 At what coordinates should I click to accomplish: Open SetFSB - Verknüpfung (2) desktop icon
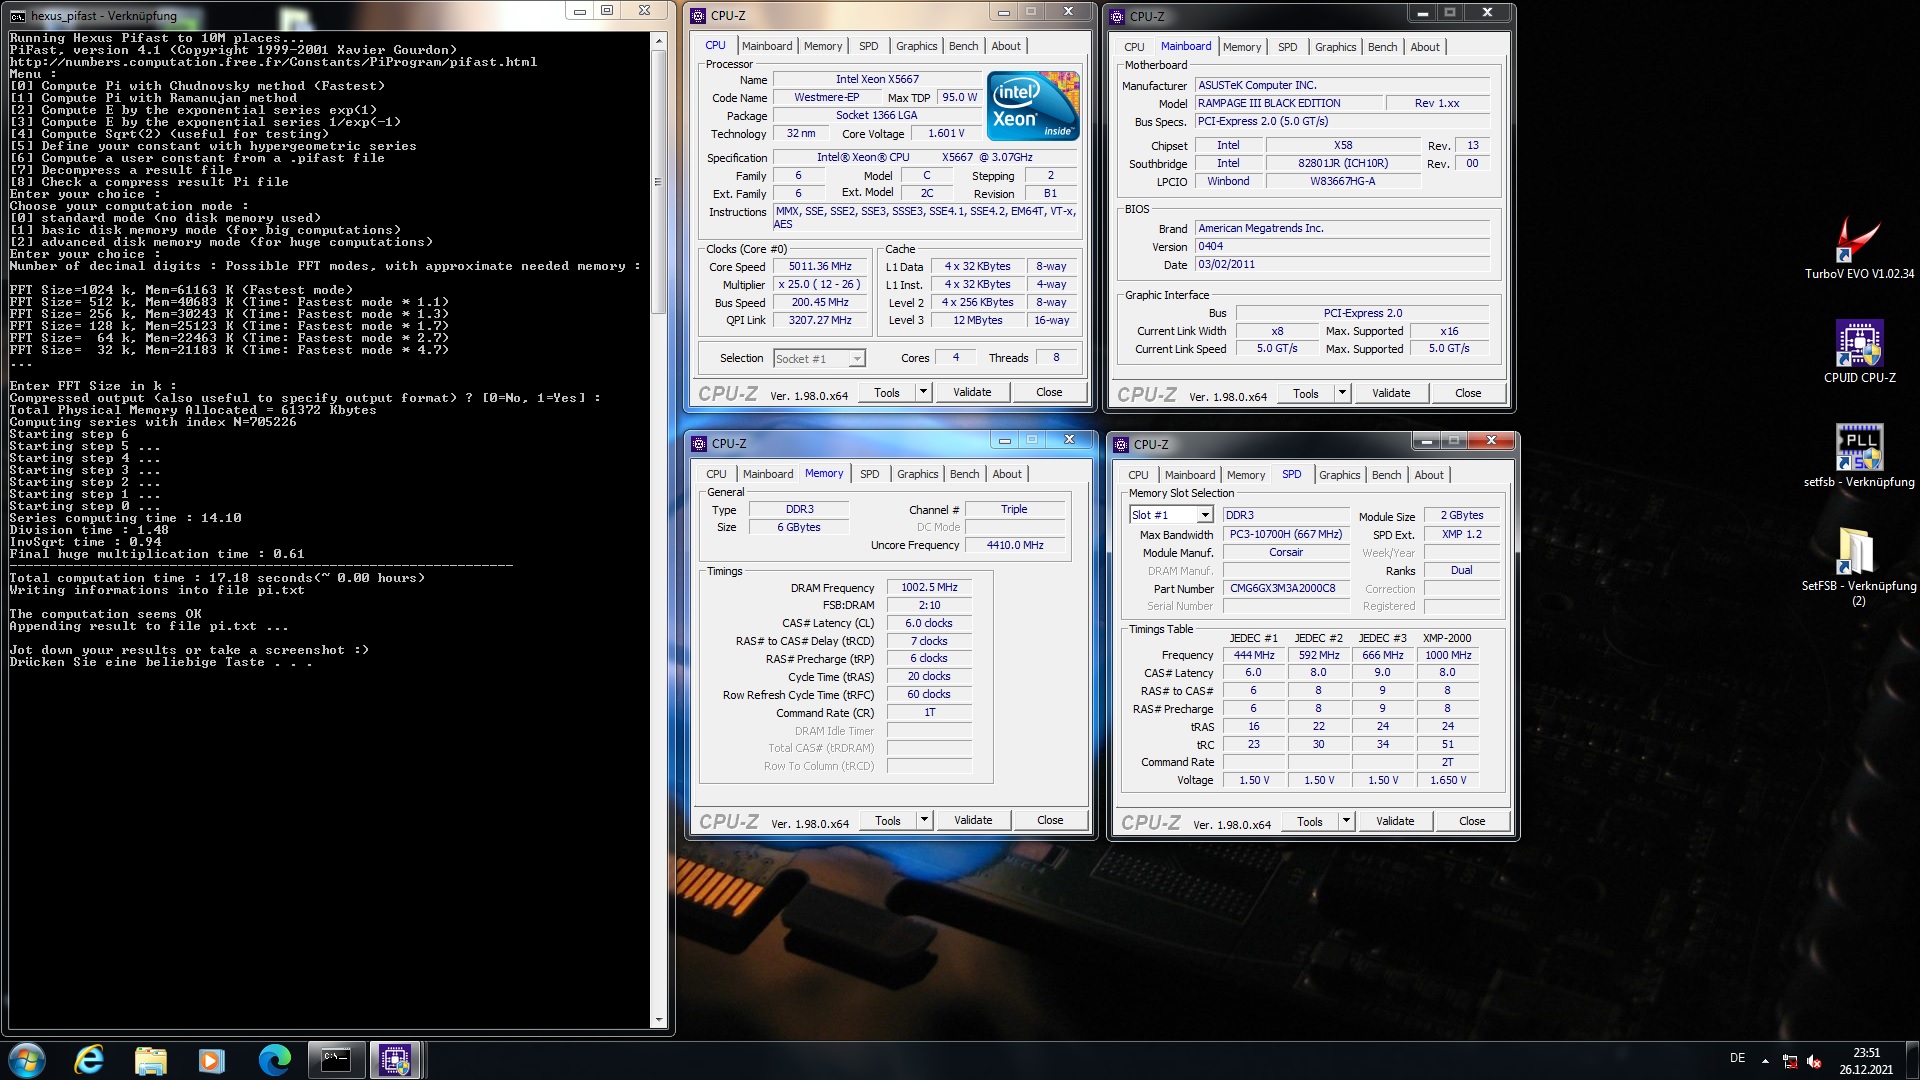coord(1858,567)
